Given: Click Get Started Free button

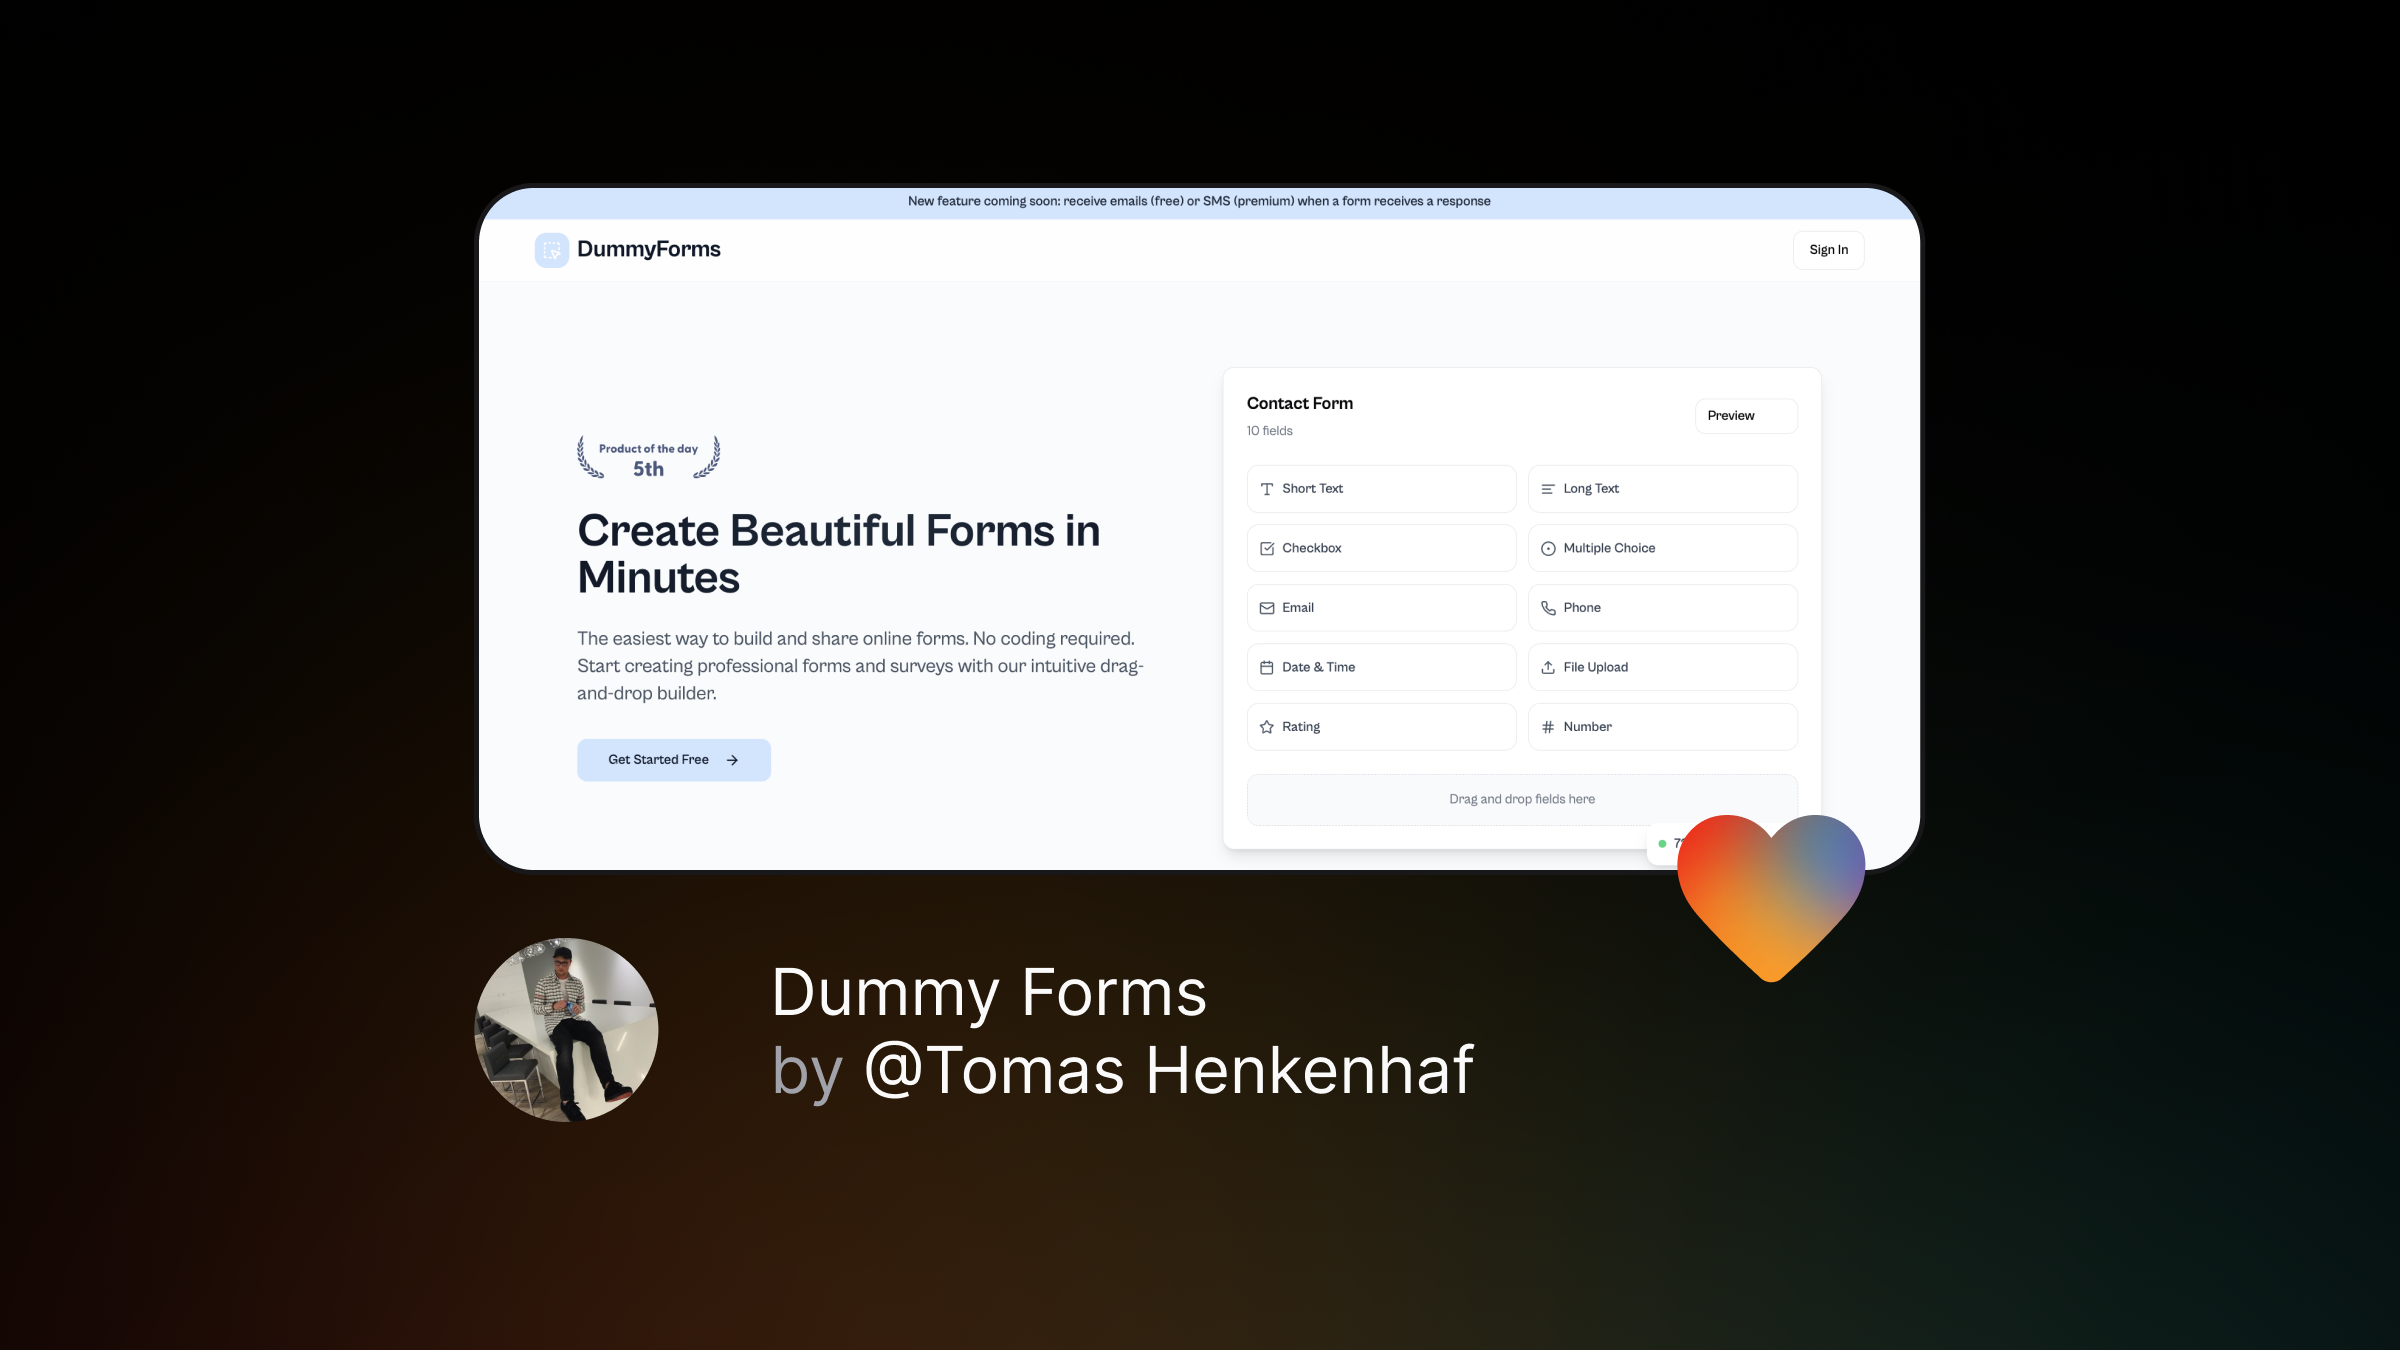Looking at the screenshot, I should coord(673,758).
